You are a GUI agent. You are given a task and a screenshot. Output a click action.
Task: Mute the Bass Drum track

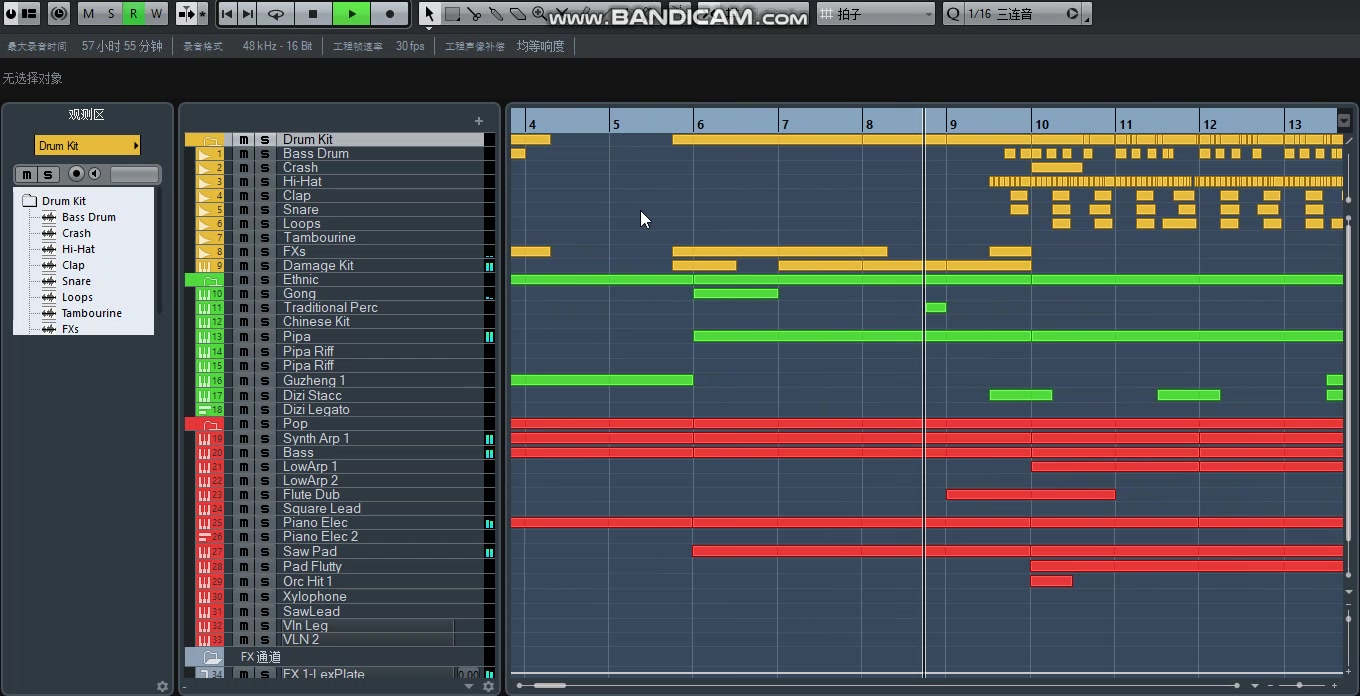click(244, 154)
